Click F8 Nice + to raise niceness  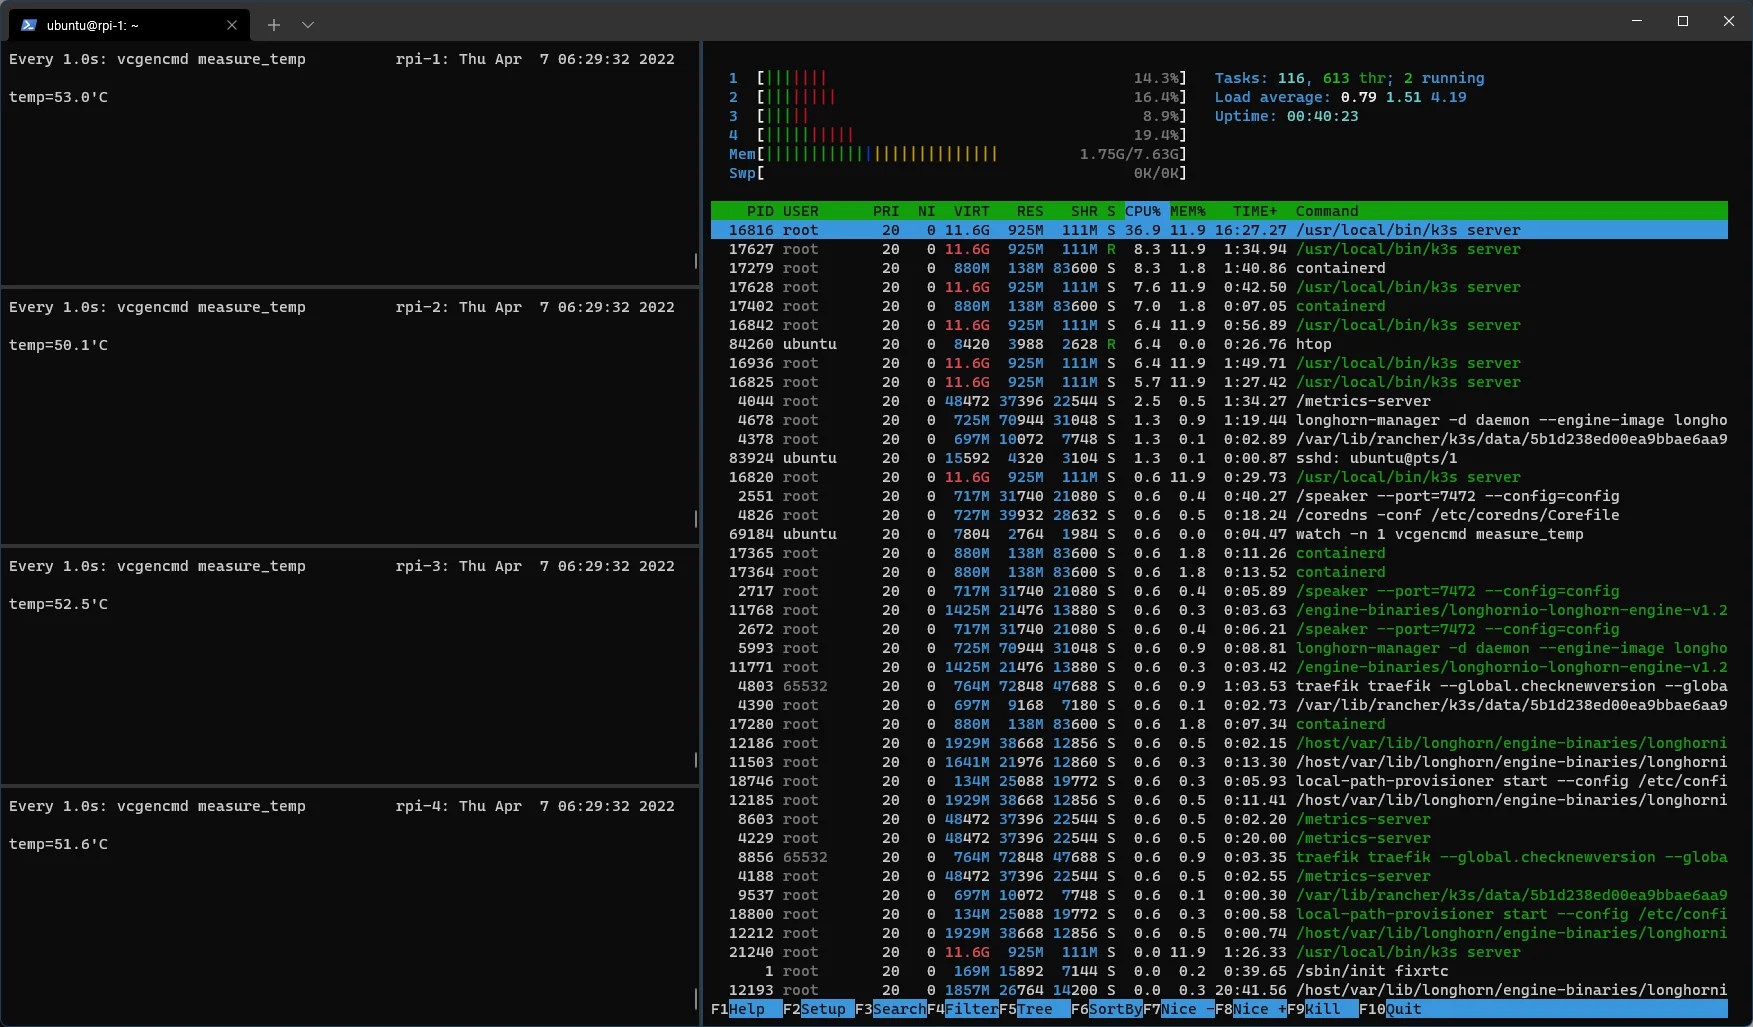tap(1258, 1009)
